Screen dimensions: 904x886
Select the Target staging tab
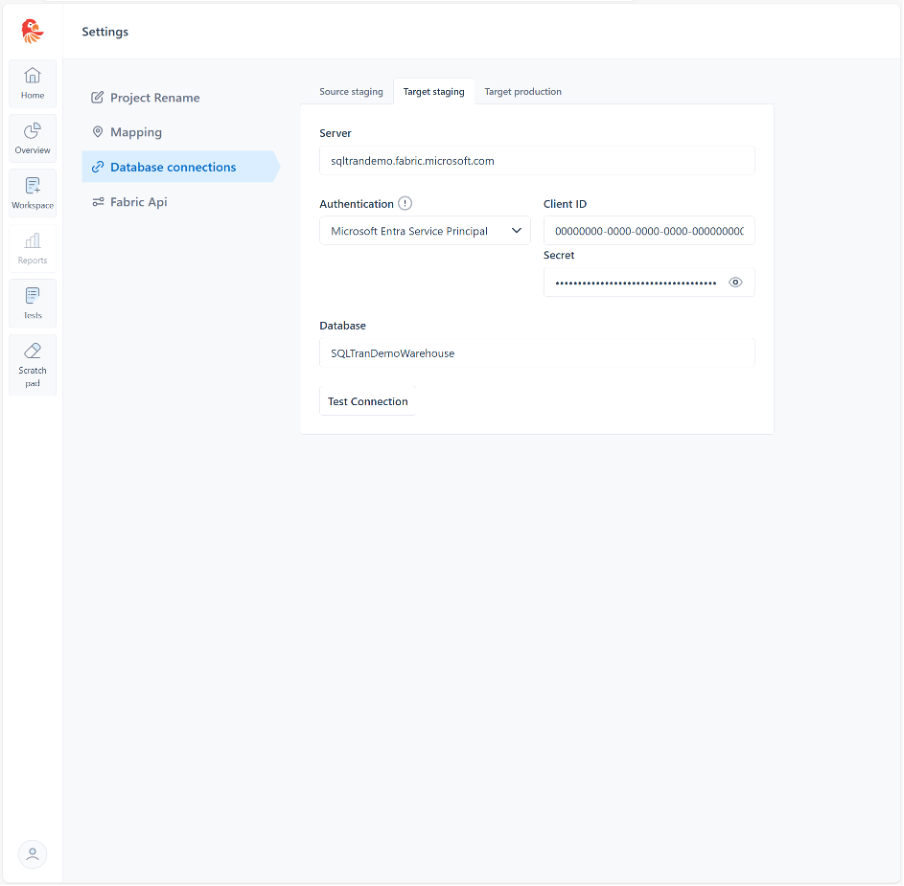(433, 92)
